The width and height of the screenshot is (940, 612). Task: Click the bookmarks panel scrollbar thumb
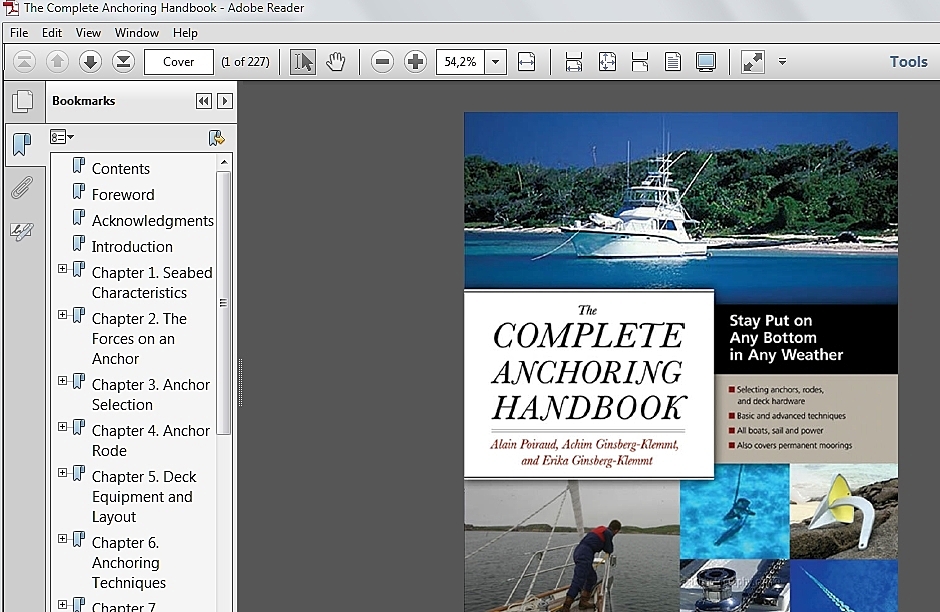pos(223,303)
